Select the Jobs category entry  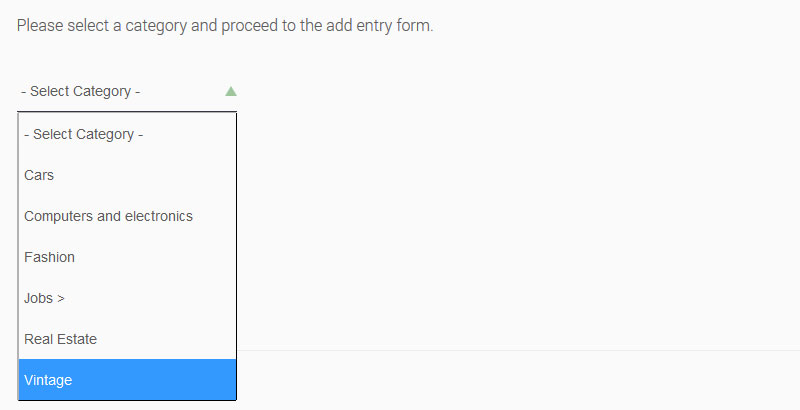pyautogui.click(x=127, y=298)
